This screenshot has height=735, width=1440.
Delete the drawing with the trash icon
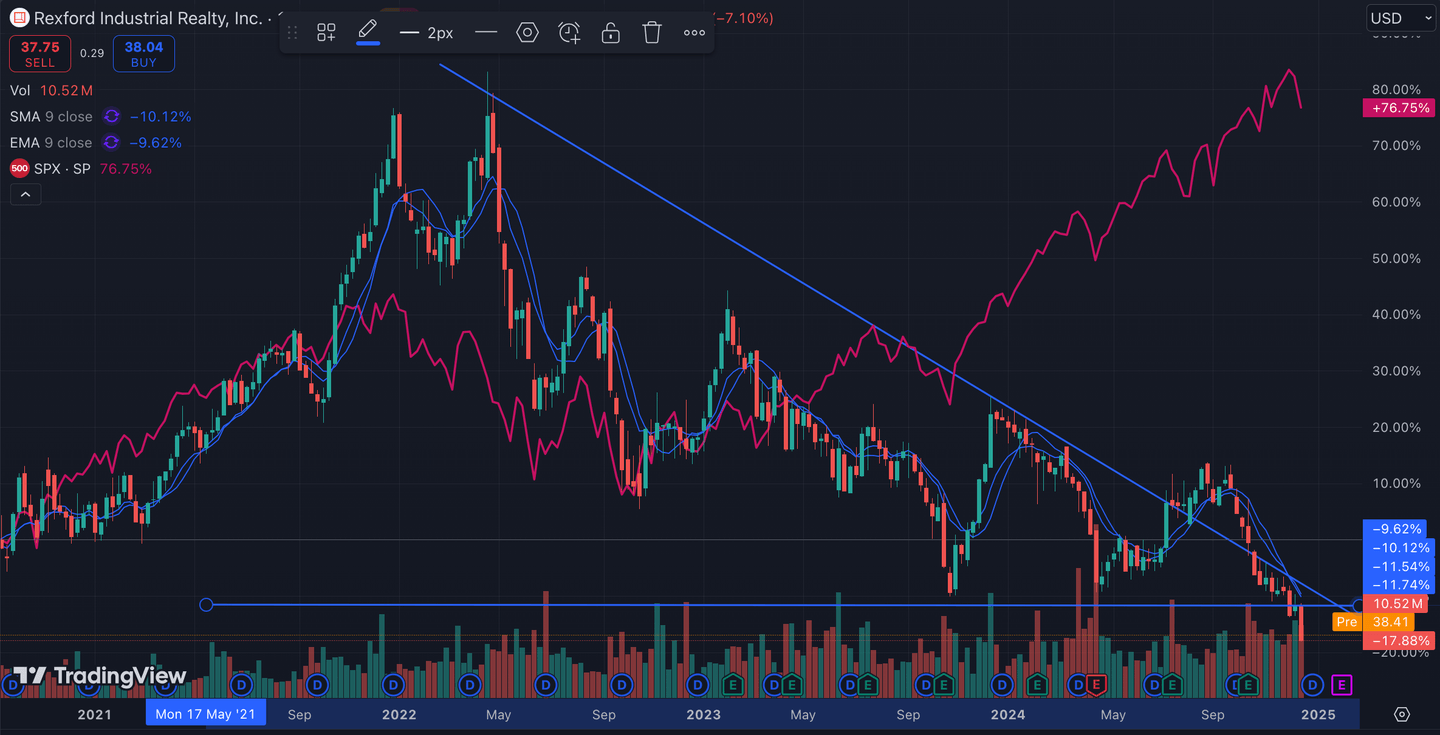point(652,33)
